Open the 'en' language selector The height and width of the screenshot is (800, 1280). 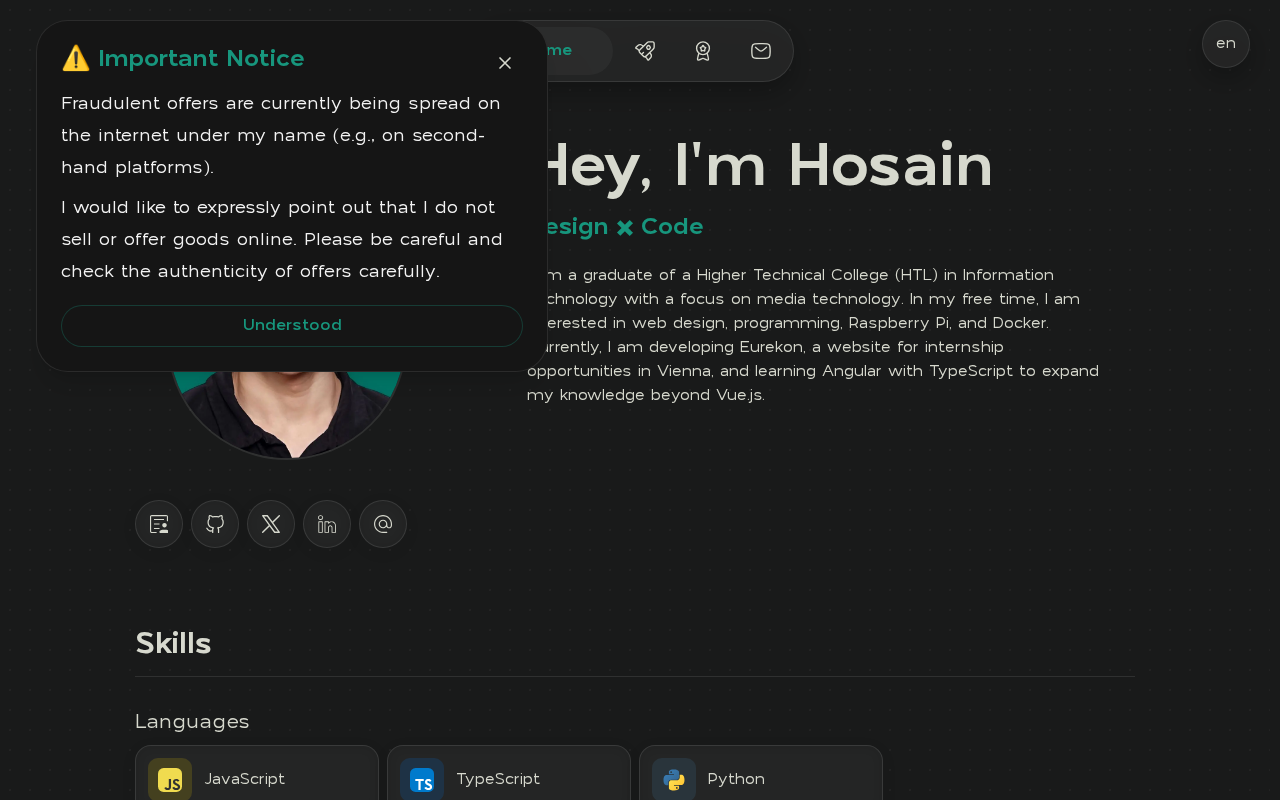tap(1226, 44)
